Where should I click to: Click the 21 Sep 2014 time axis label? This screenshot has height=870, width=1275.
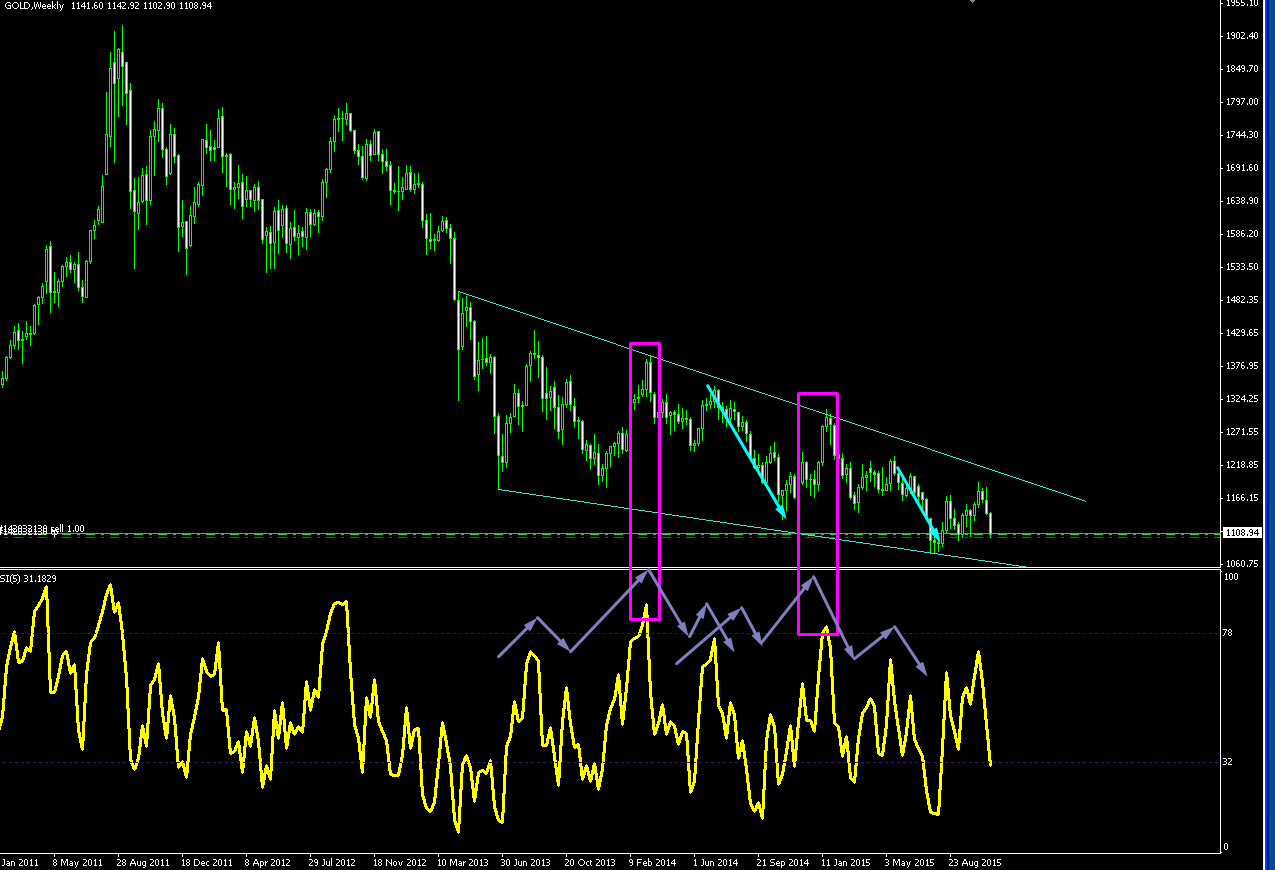[782, 861]
